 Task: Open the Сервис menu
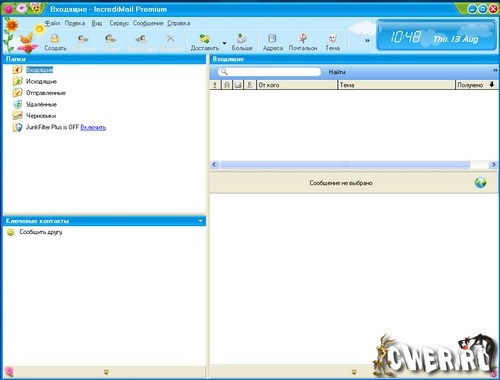[x=119, y=23]
